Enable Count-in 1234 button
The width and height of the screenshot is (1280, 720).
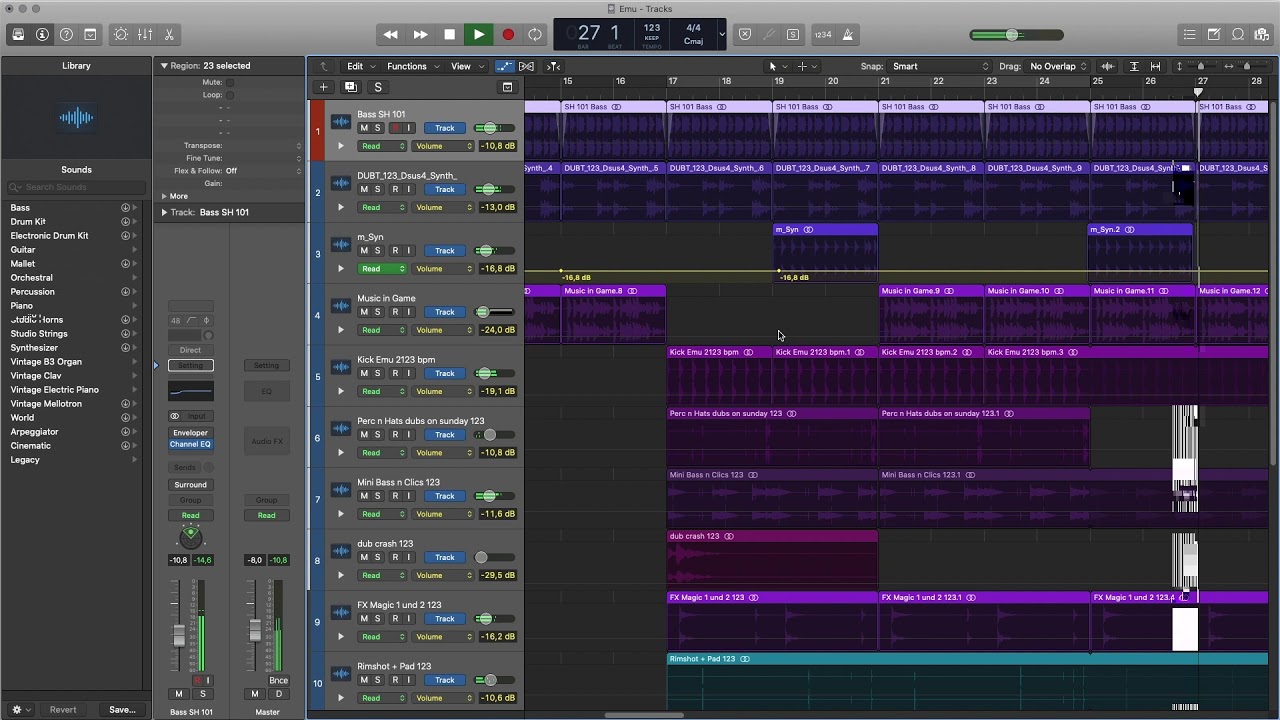click(x=823, y=35)
